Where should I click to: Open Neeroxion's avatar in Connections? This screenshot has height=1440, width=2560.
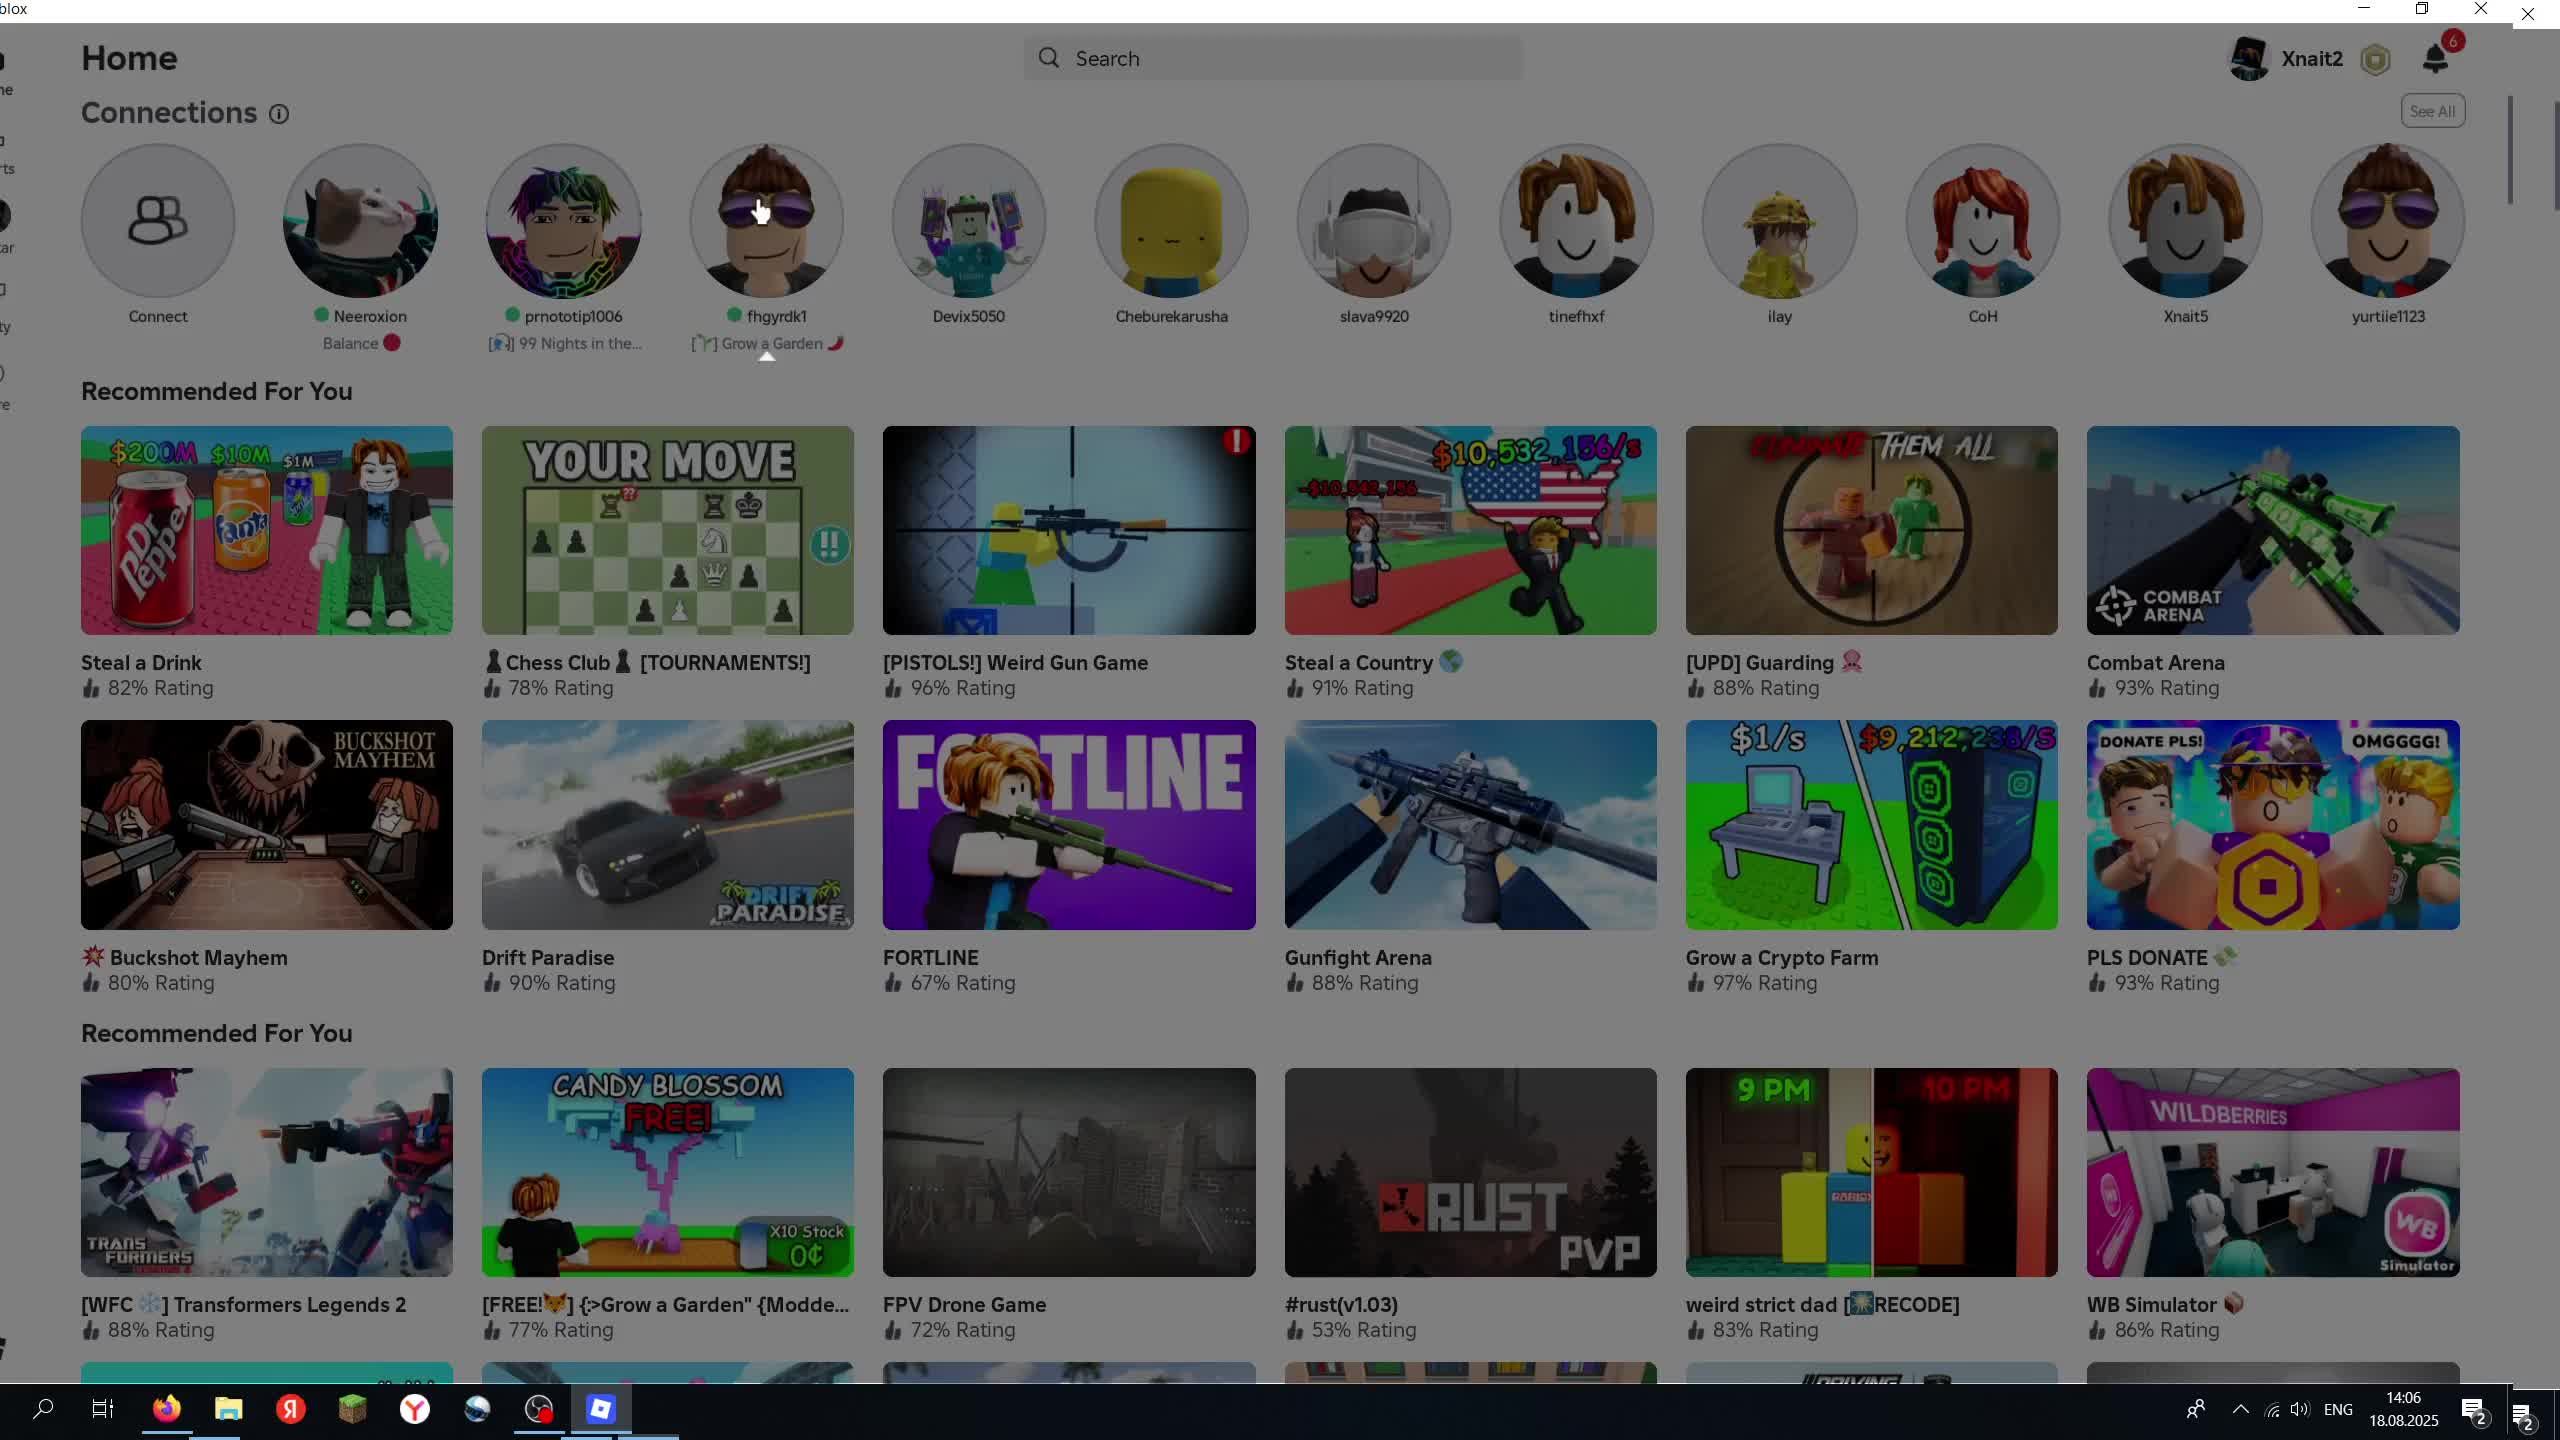click(360, 221)
